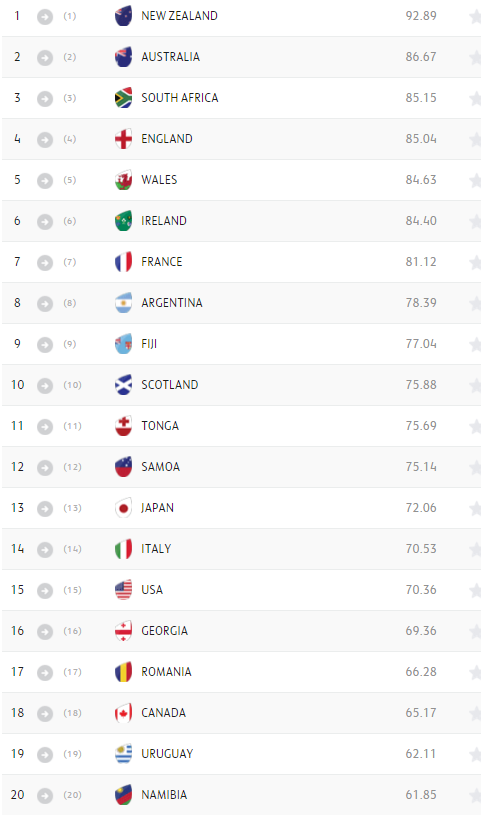
Task: Click the South Africa flag icon
Action: (x=123, y=98)
